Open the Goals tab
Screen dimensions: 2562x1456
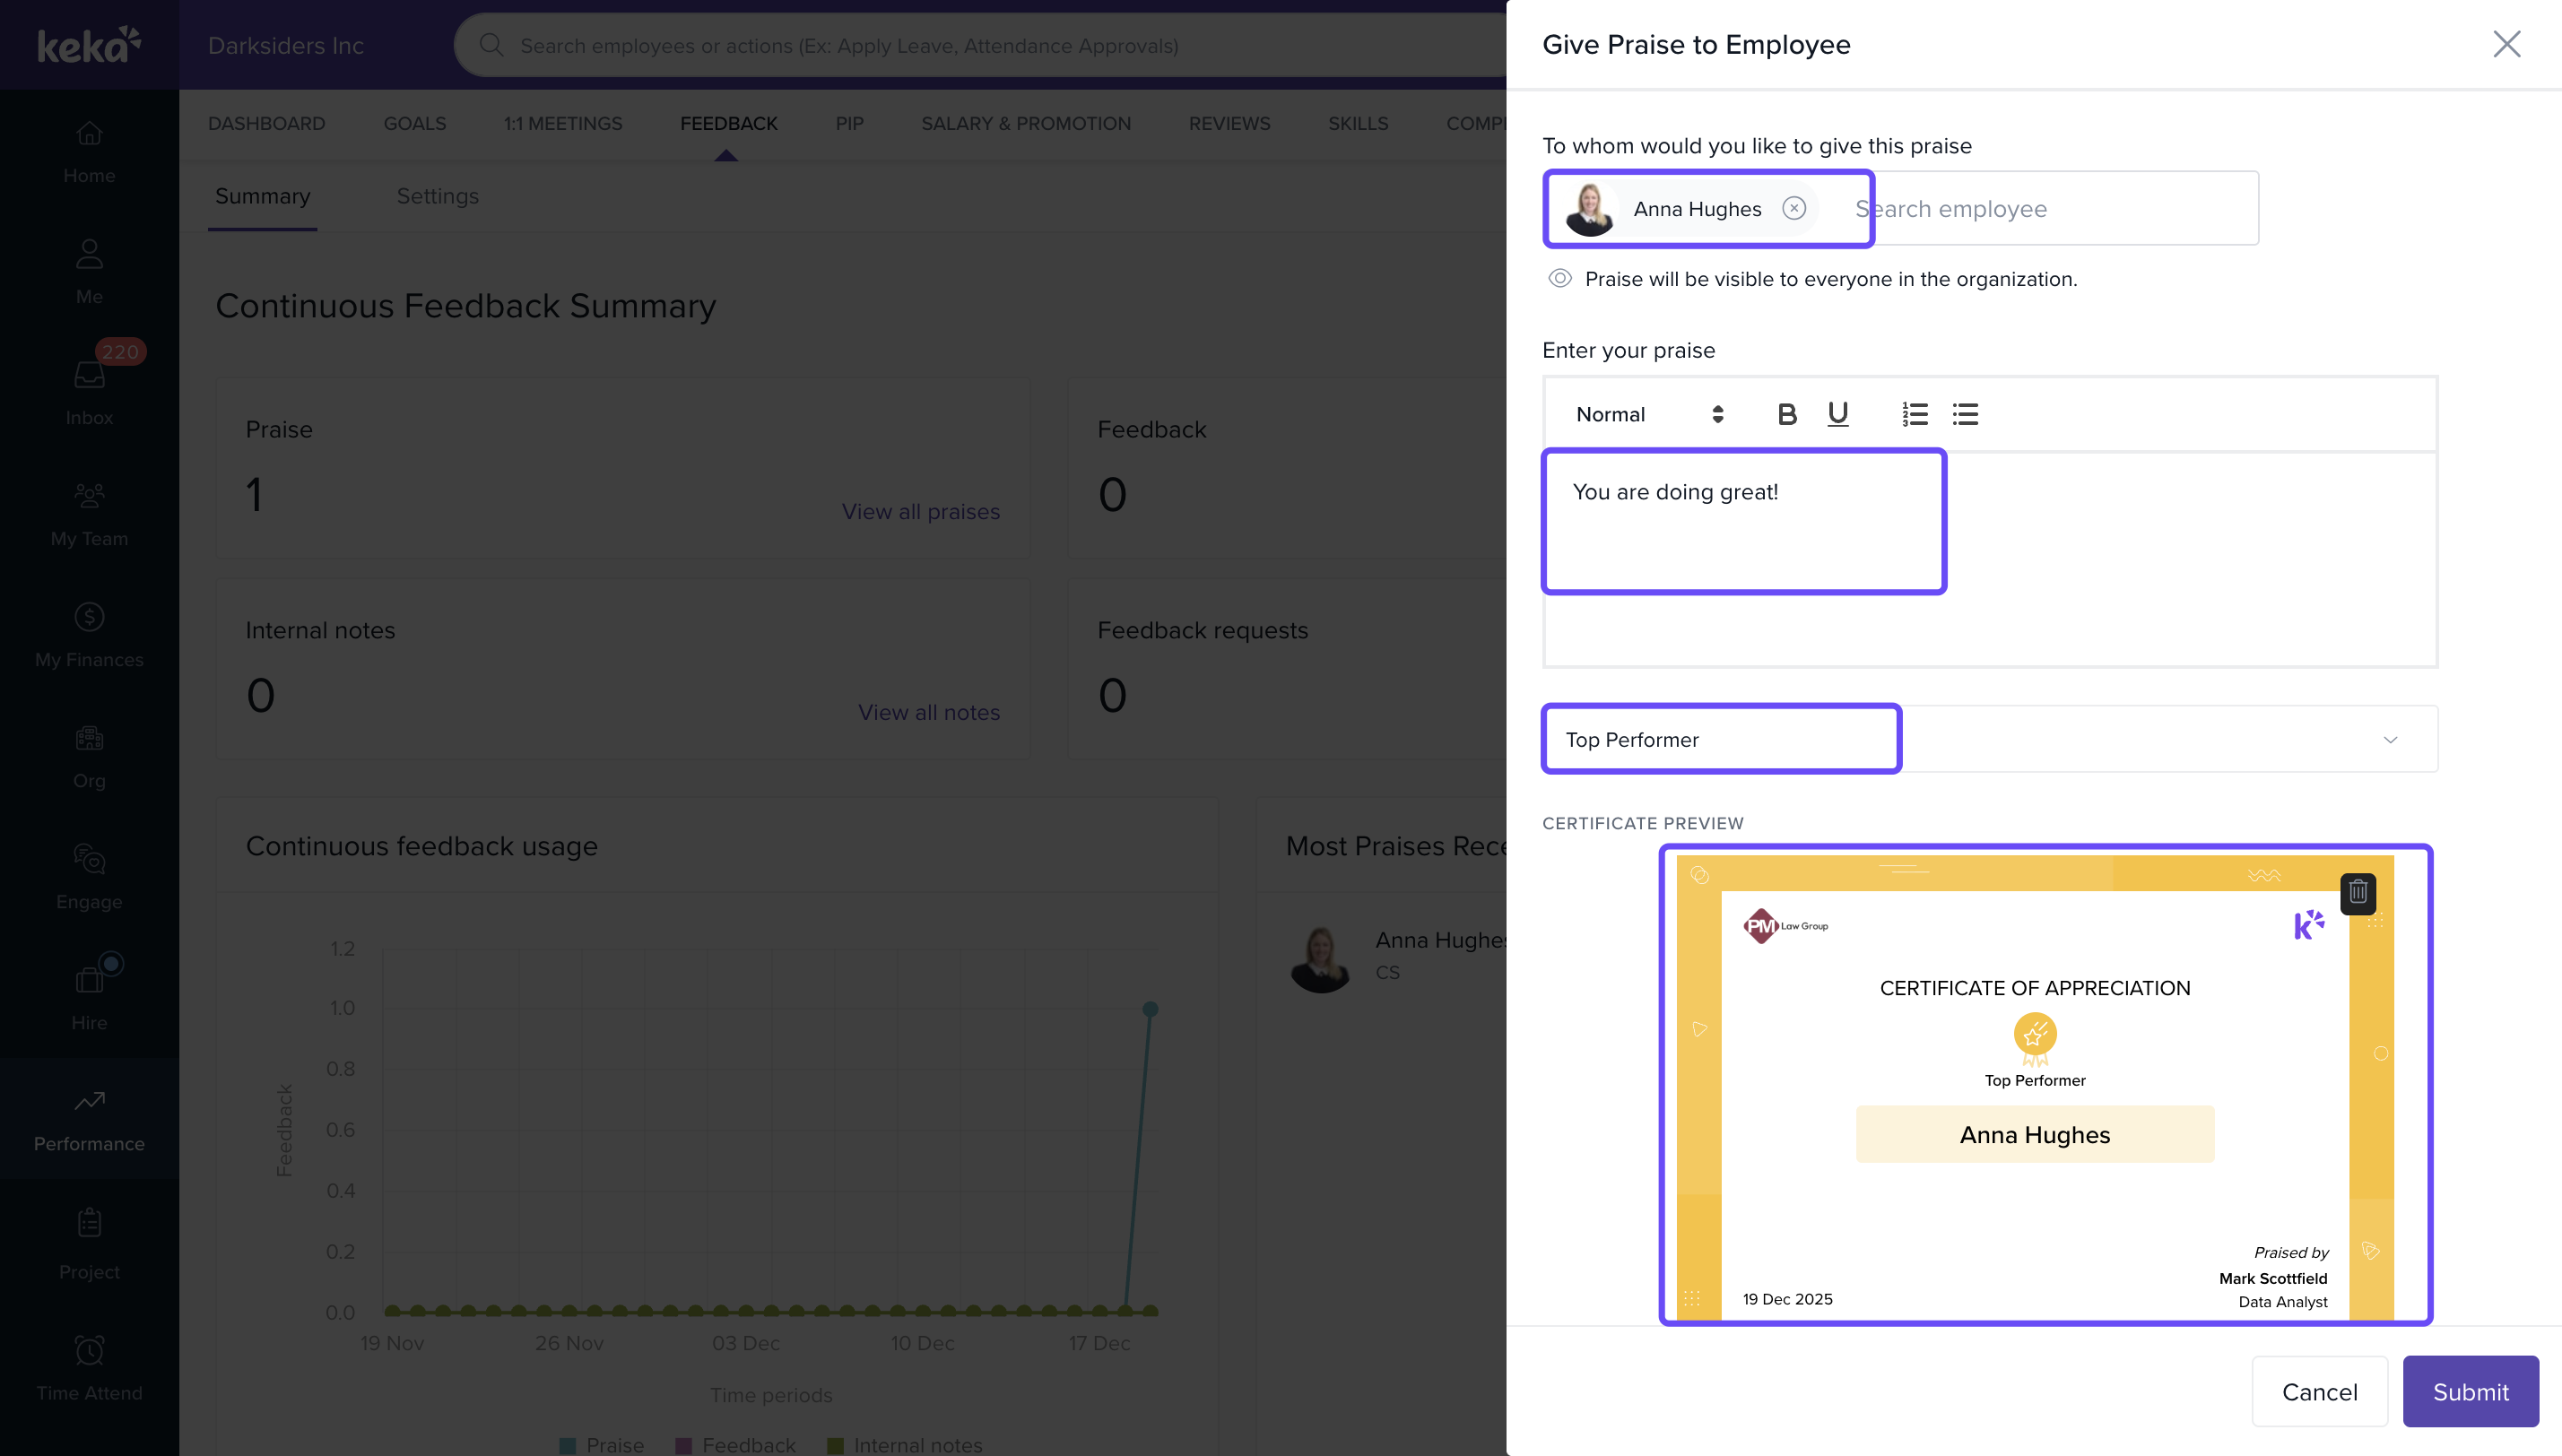[x=414, y=123]
